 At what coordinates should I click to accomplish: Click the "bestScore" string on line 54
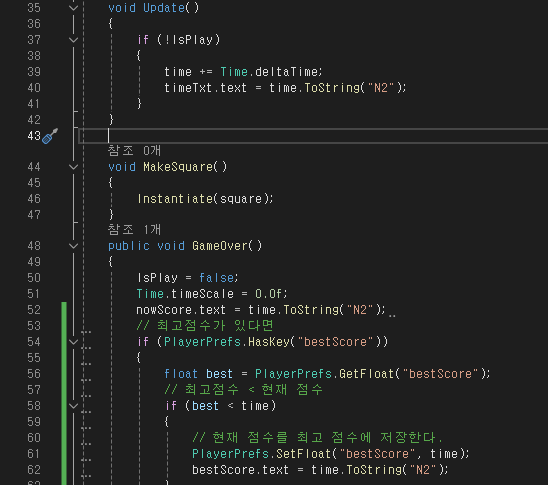tap(336, 342)
